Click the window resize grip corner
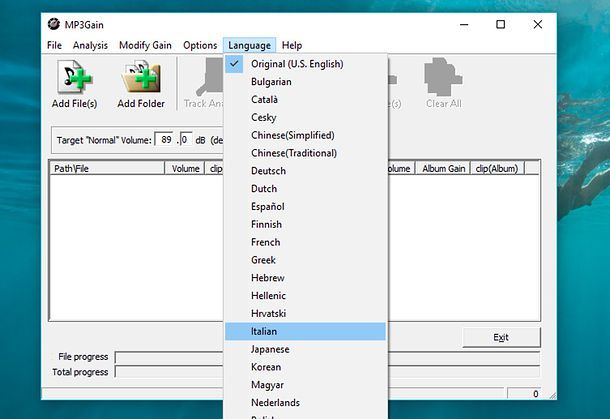Image resolution: width=610 pixels, height=419 pixels. tap(552, 395)
